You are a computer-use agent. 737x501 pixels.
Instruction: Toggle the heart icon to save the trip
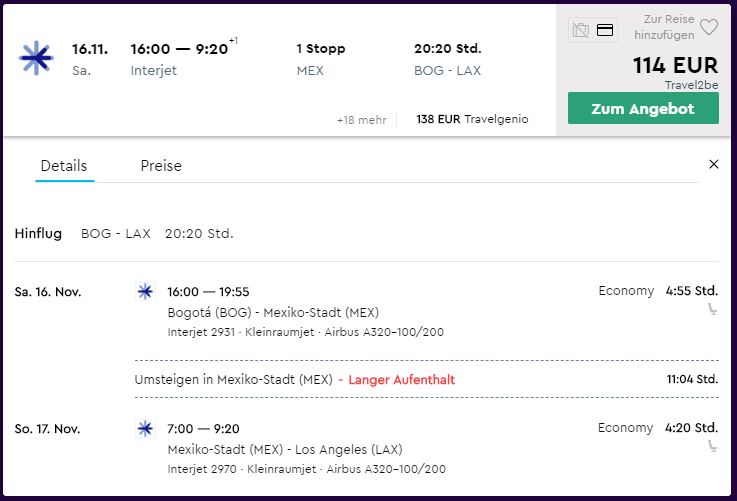(708, 27)
